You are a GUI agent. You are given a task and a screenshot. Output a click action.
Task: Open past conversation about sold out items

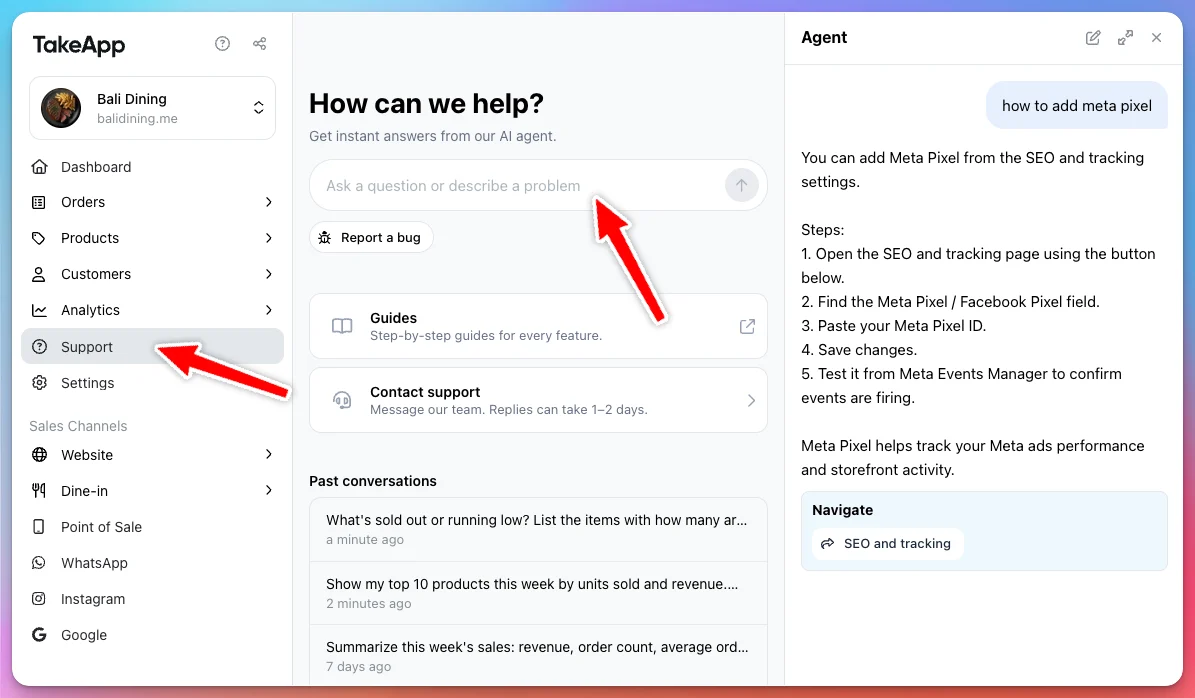(x=538, y=530)
